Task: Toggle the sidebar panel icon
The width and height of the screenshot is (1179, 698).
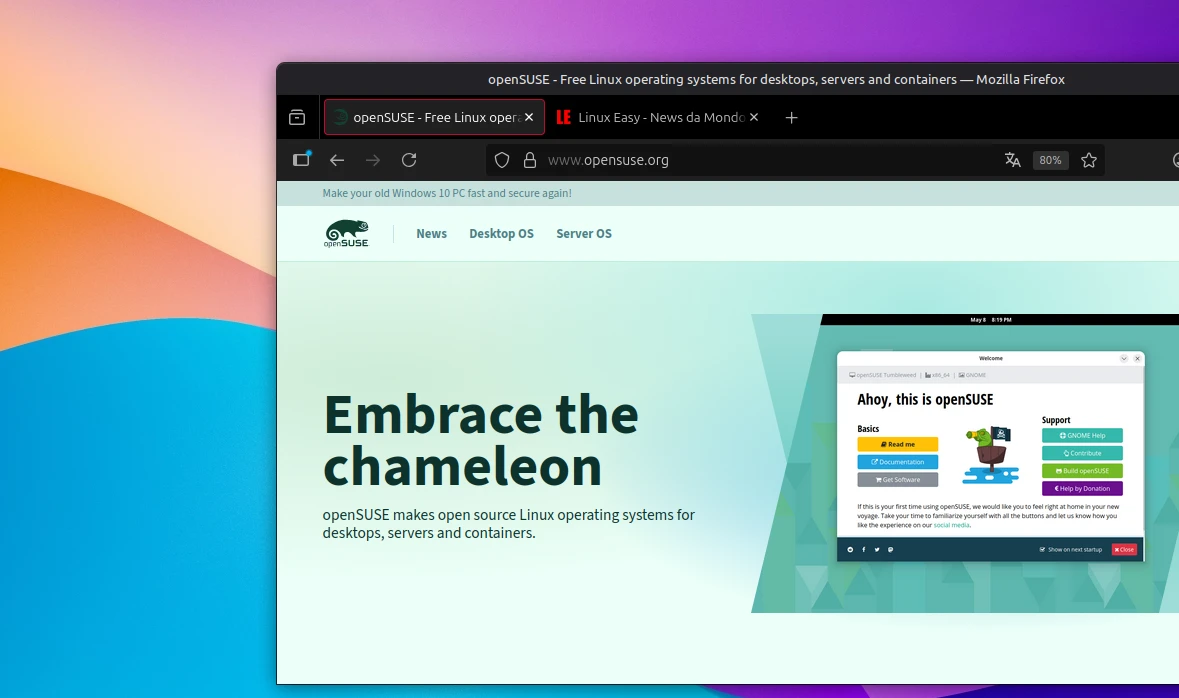Action: [x=301, y=160]
